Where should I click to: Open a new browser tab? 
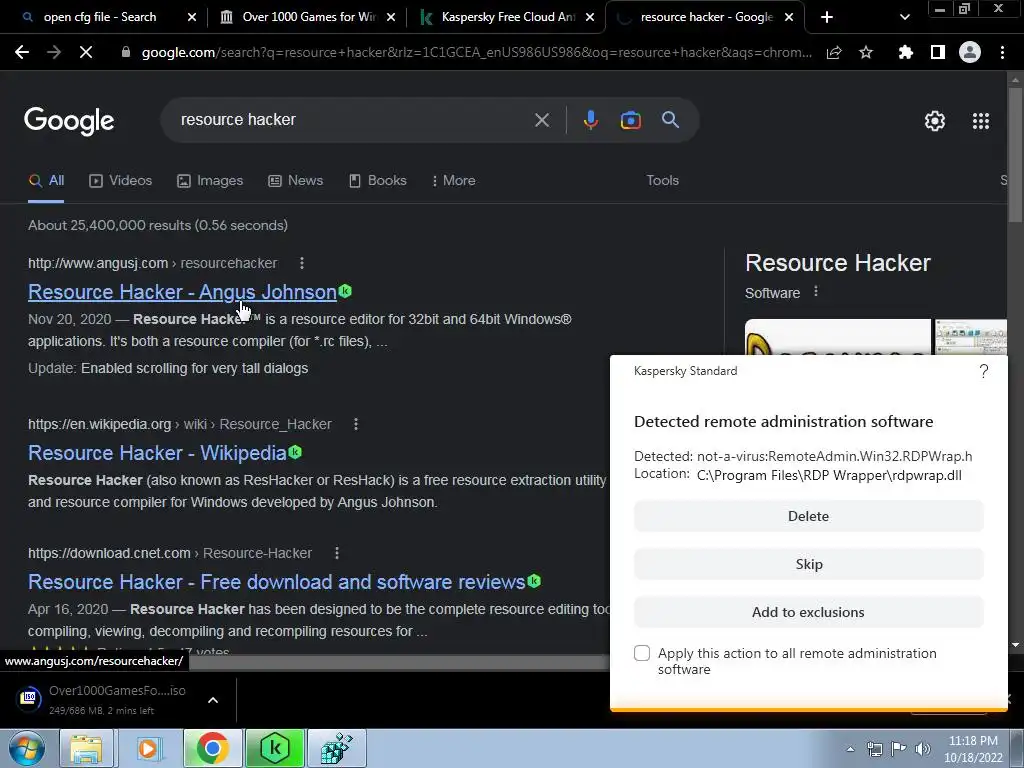[827, 17]
